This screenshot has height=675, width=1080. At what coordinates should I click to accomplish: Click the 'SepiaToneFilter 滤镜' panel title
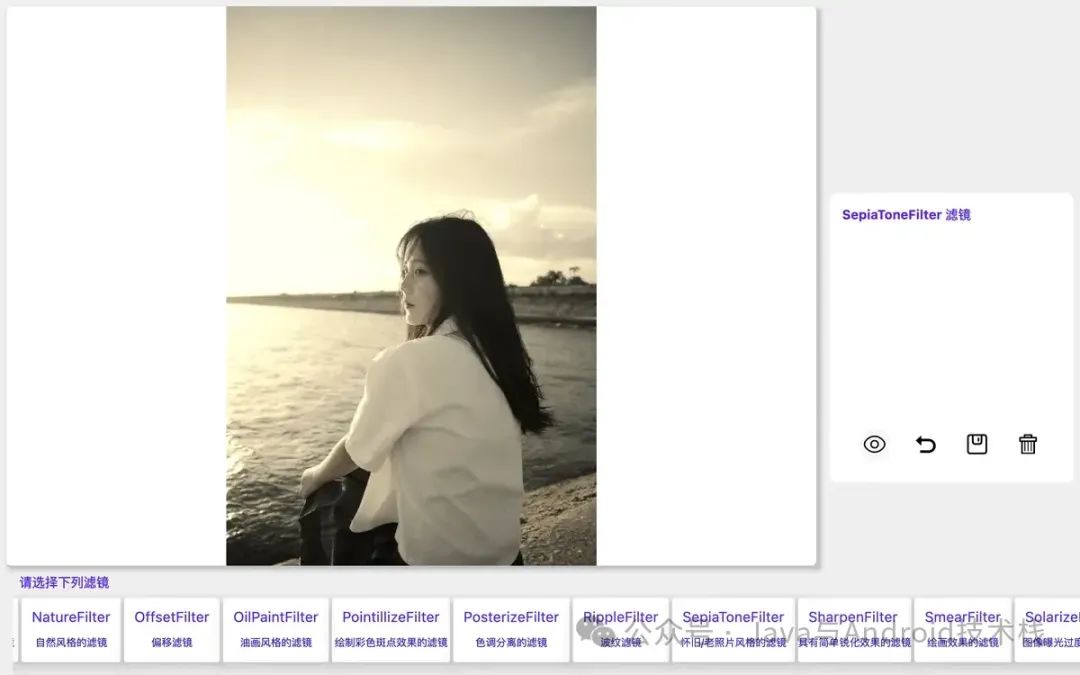pyautogui.click(x=906, y=215)
